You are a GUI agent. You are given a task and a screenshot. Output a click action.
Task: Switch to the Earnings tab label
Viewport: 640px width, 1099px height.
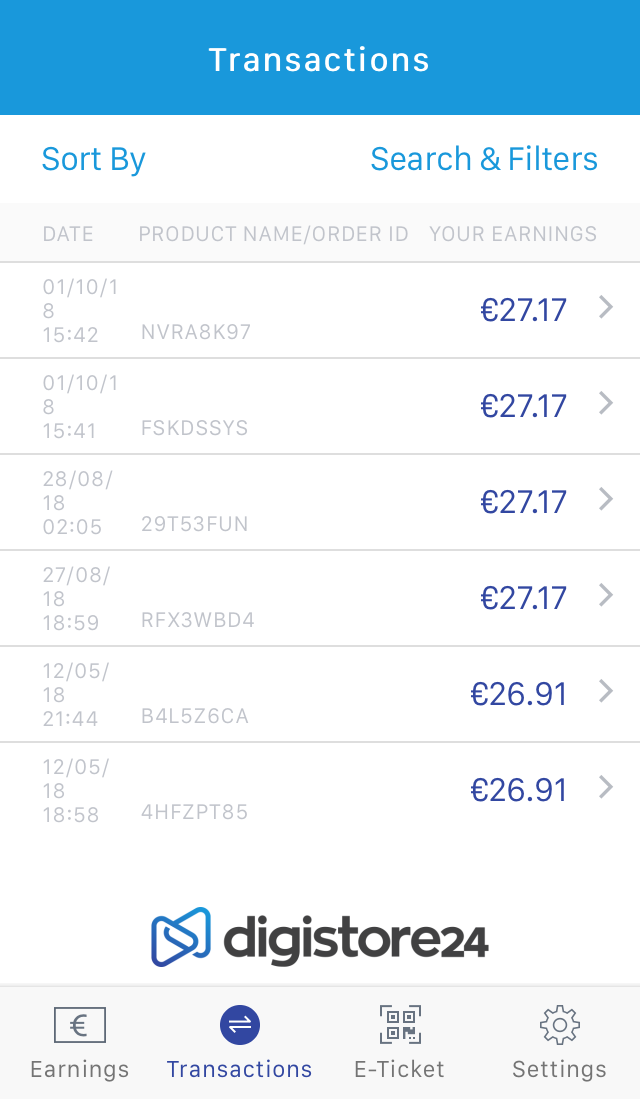80,1069
